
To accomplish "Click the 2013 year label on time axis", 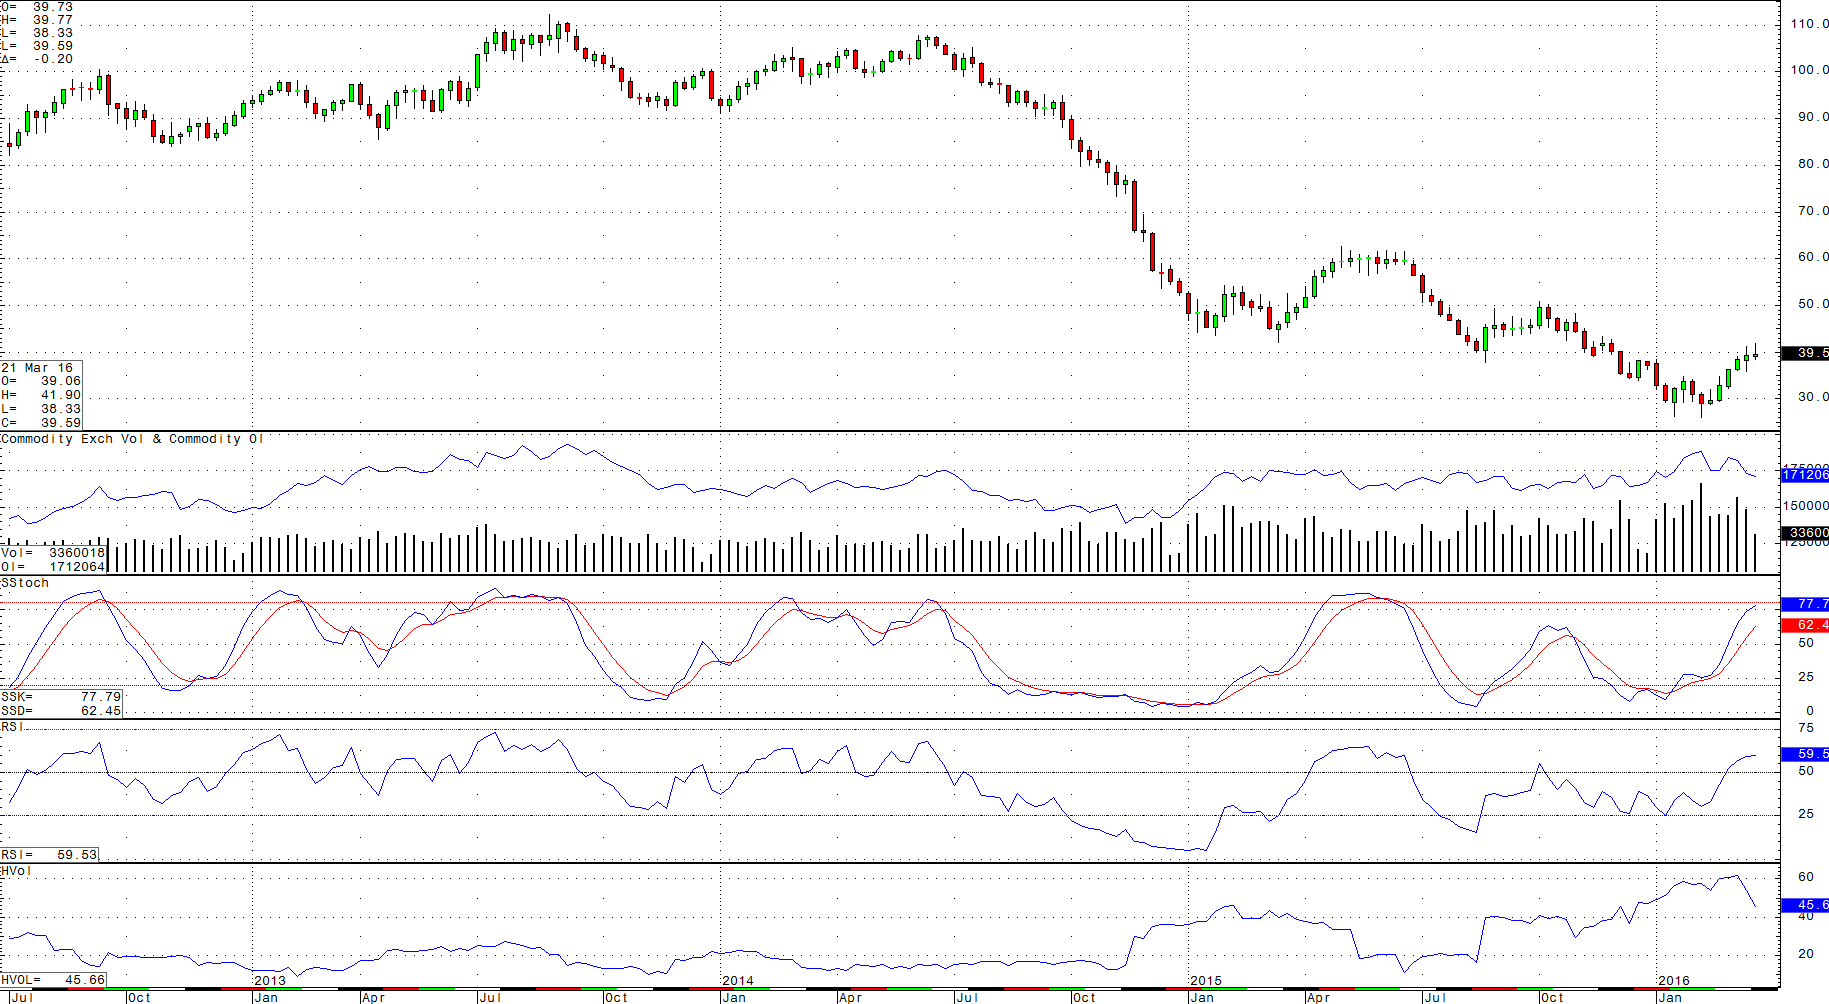I will 270,981.
